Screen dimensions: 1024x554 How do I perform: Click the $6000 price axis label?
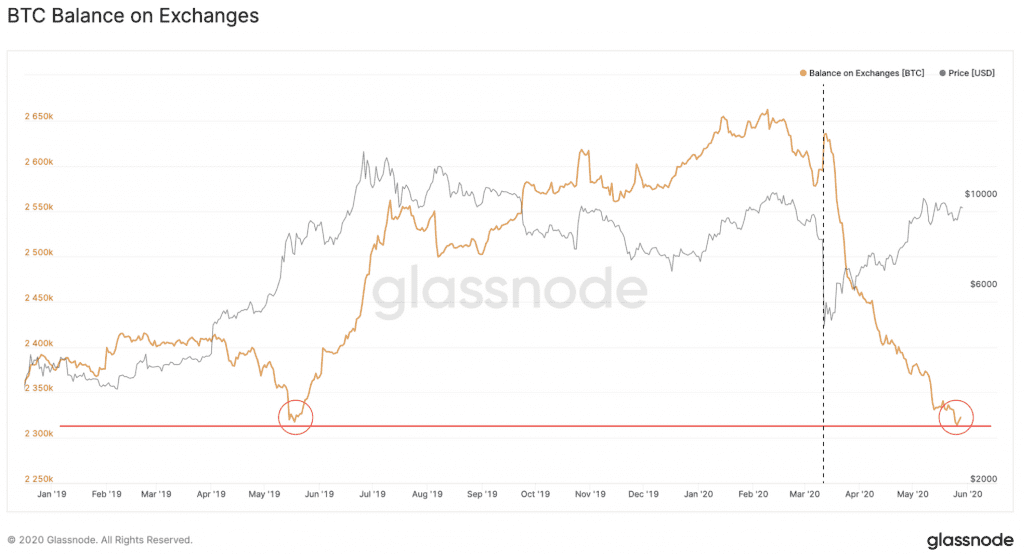pyautogui.click(x=983, y=285)
